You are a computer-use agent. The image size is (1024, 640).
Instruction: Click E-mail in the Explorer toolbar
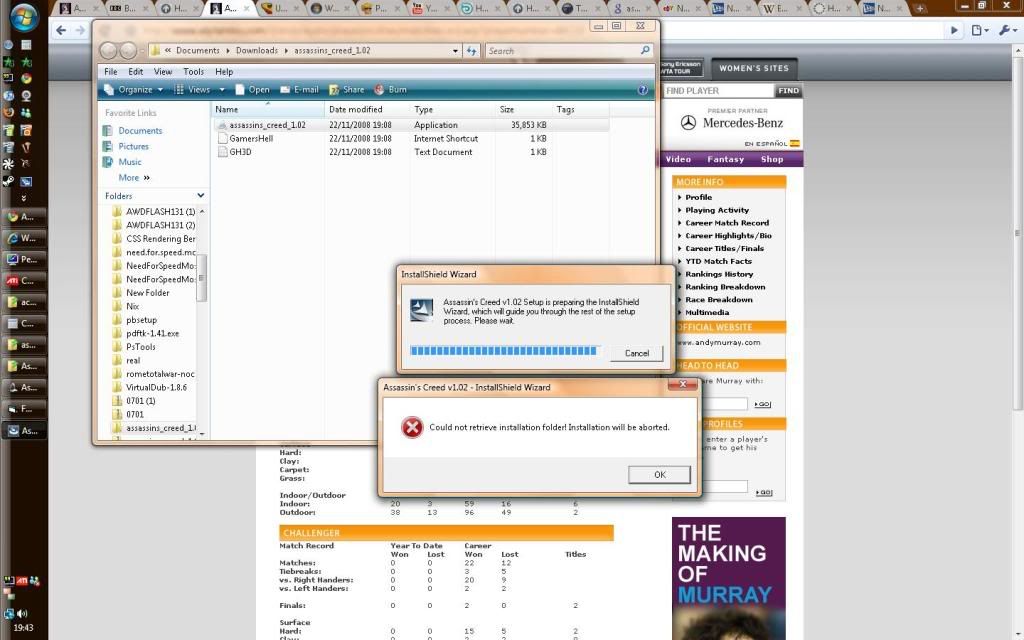299,90
